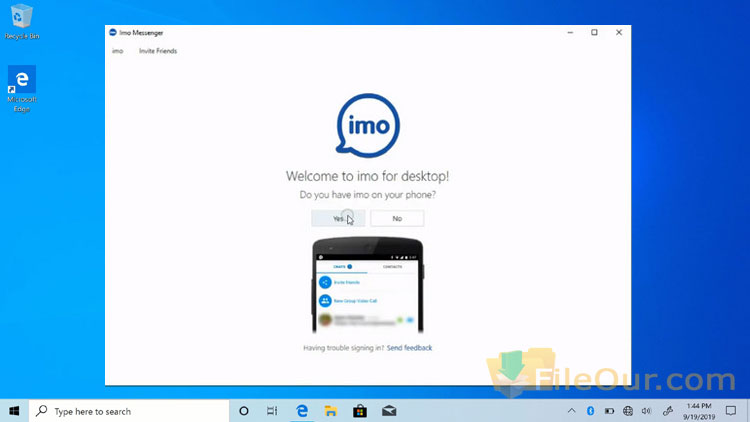Open Task View on the taskbar
750x422 pixels.
272,411
